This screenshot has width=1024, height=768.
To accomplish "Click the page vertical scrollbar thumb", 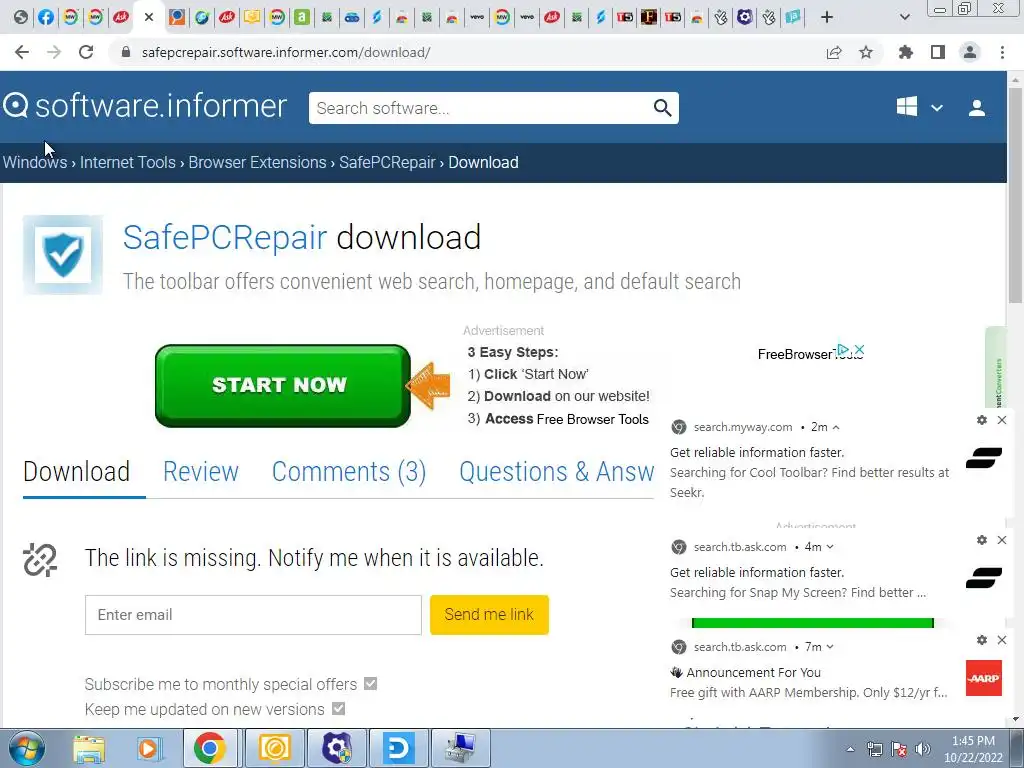I will pyautogui.click(x=1015, y=193).
